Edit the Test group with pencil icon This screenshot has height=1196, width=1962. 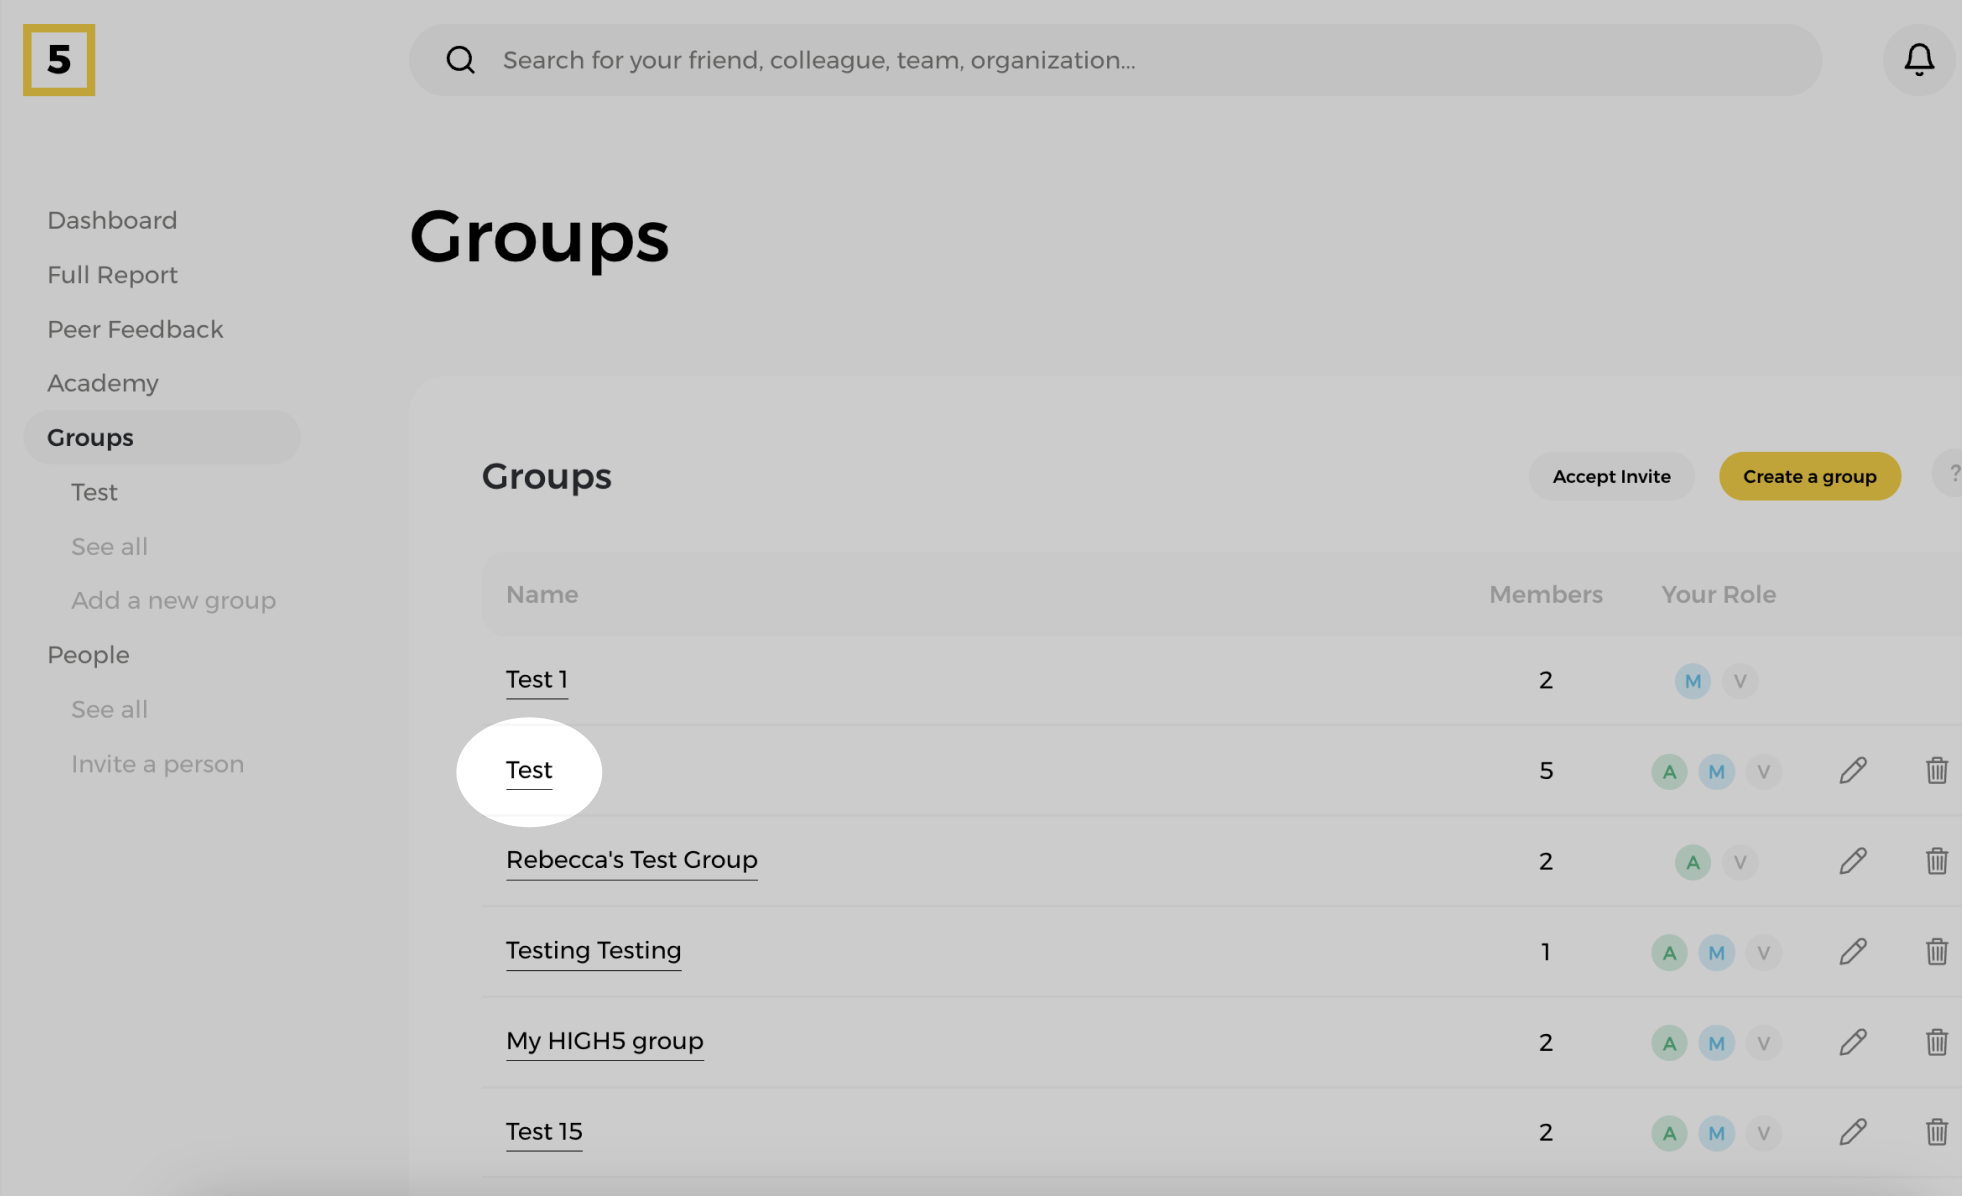pos(1852,771)
